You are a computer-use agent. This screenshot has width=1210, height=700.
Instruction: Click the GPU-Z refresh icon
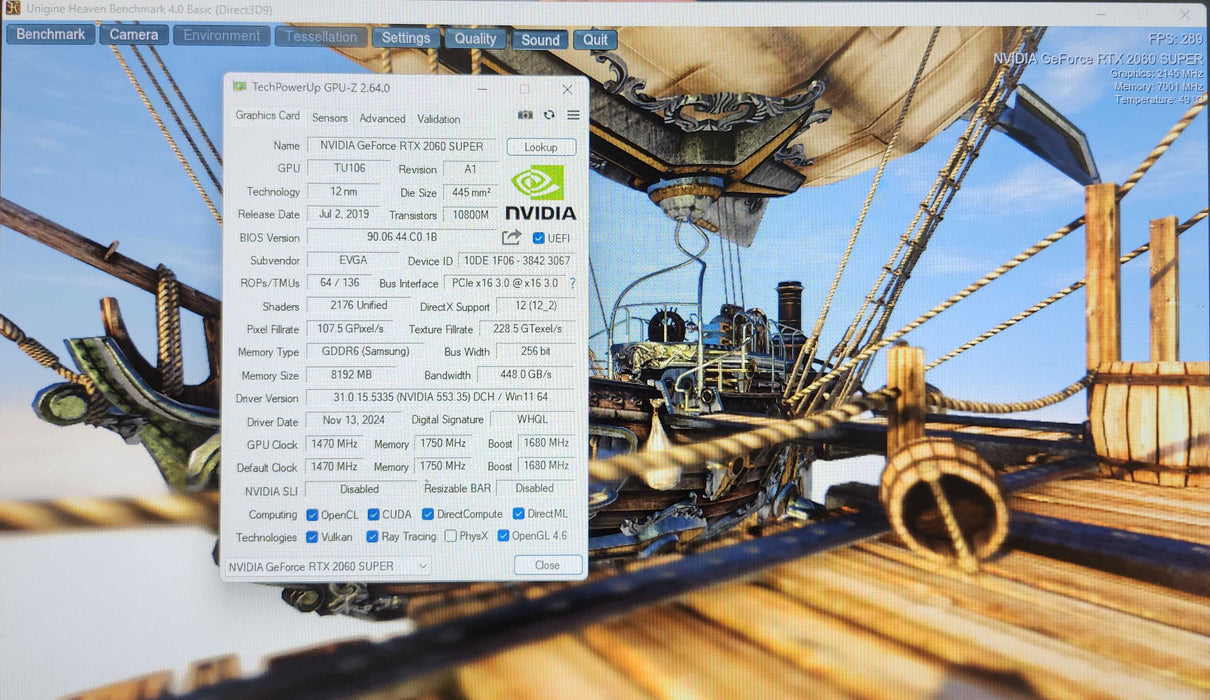(549, 115)
